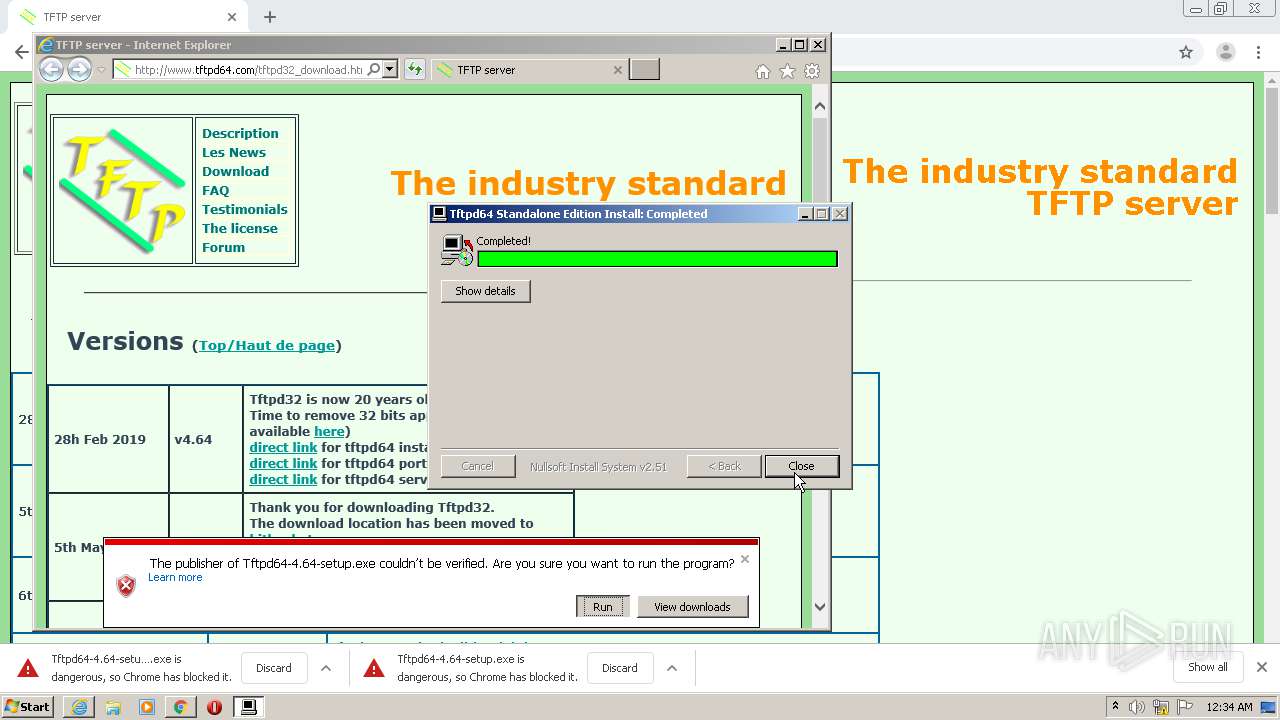Click the Download navigation link
The image size is (1280, 720).
(235, 171)
